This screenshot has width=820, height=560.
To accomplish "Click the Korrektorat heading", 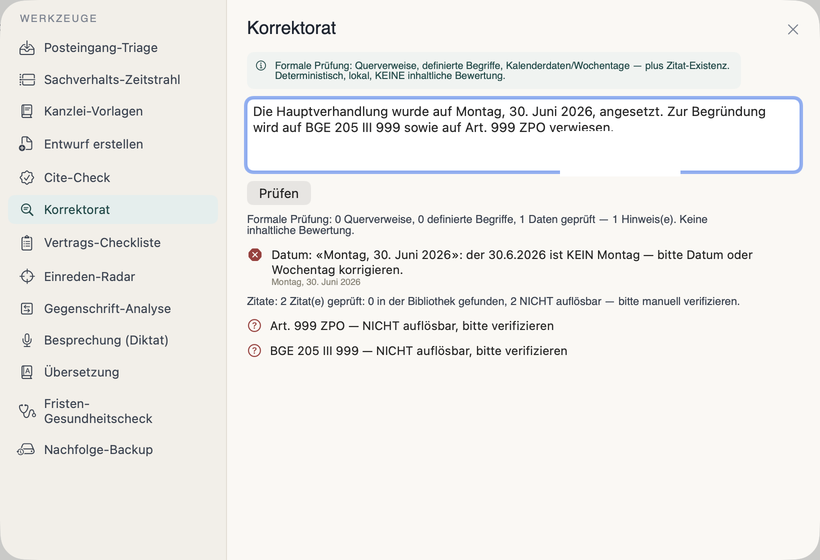I will tap(291, 28).
